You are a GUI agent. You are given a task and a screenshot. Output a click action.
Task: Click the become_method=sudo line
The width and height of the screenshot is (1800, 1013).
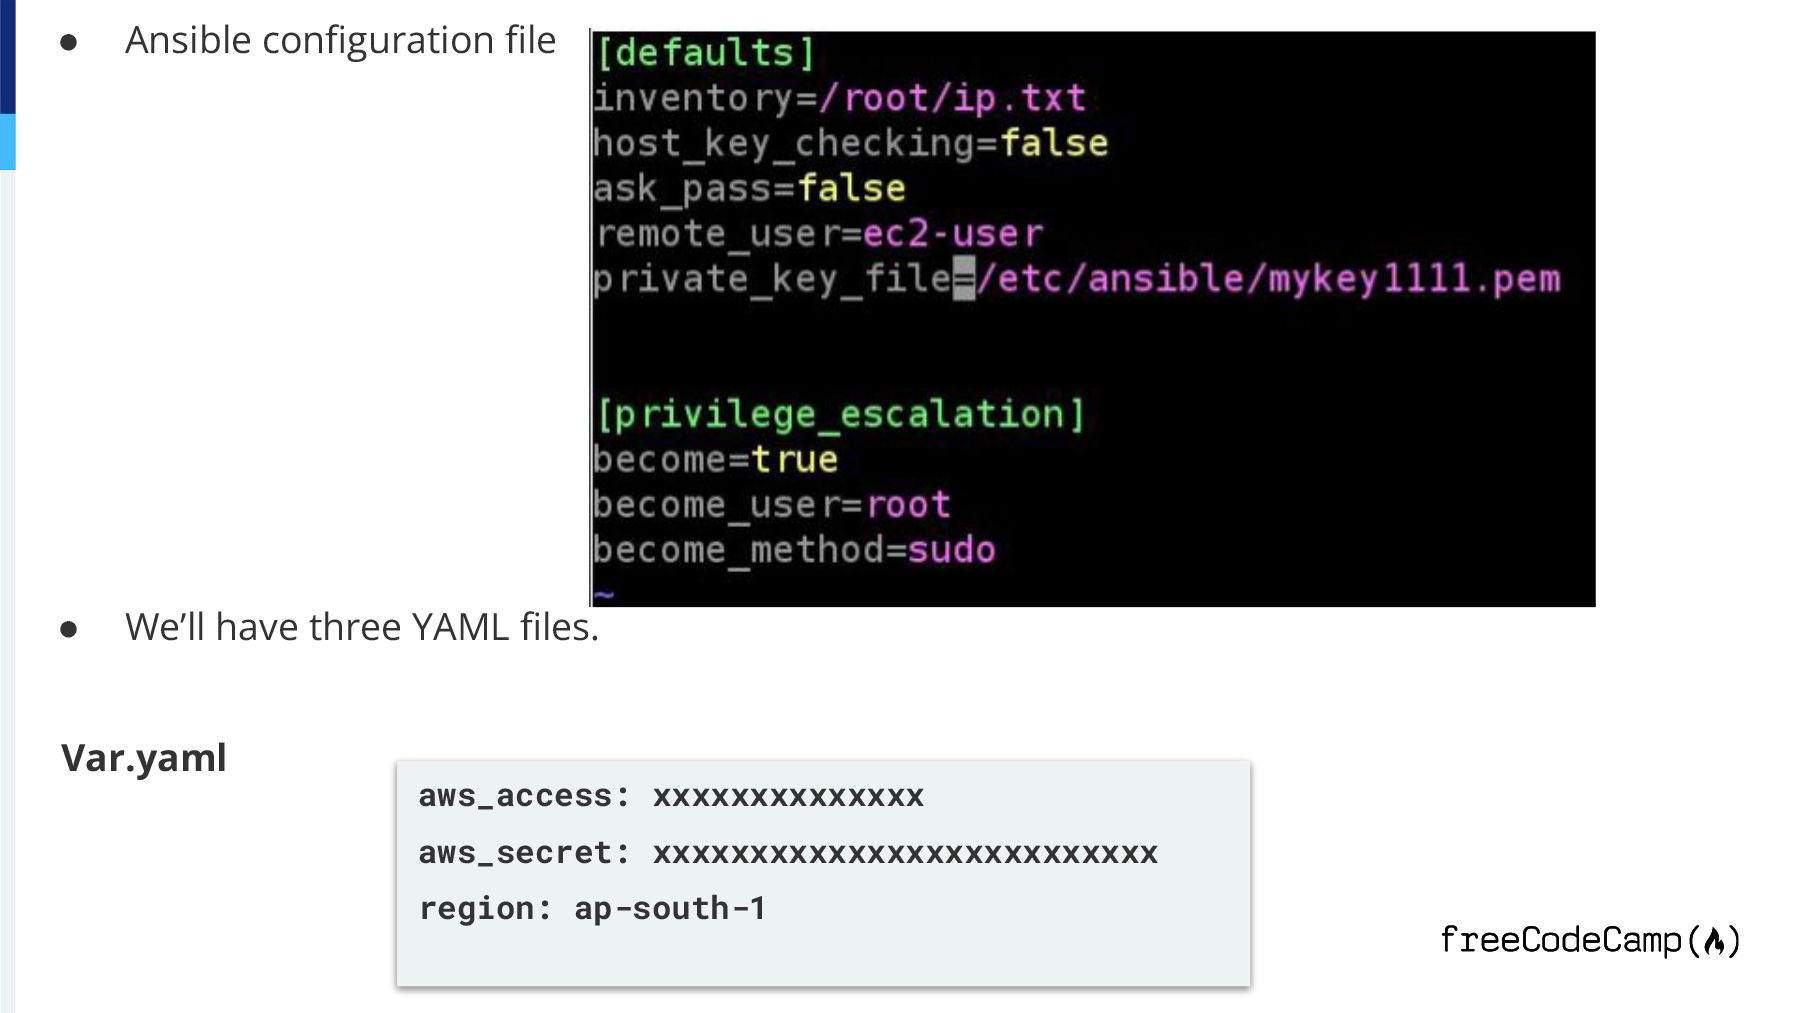(x=795, y=549)
